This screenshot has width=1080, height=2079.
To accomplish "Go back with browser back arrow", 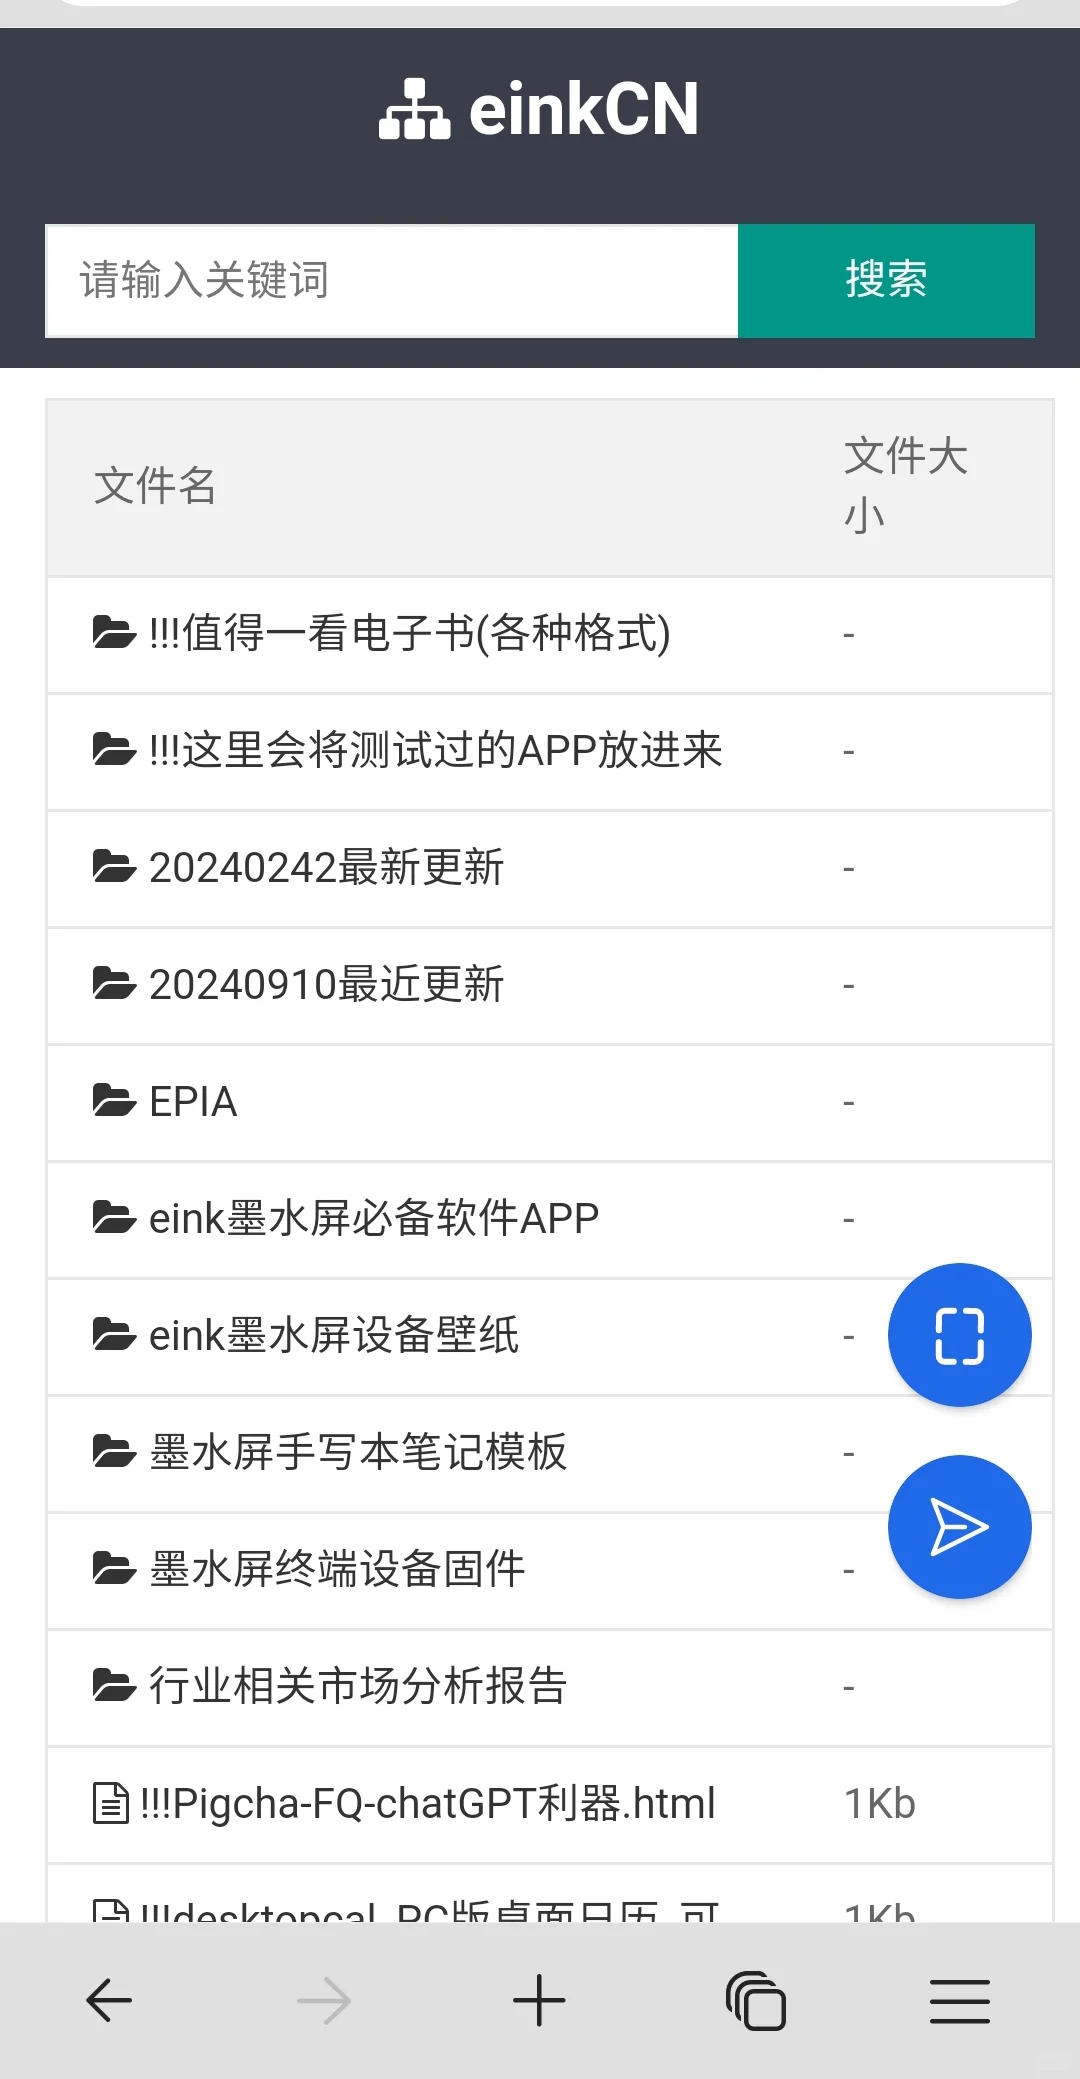I will pyautogui.click(x=109, y=2001).
